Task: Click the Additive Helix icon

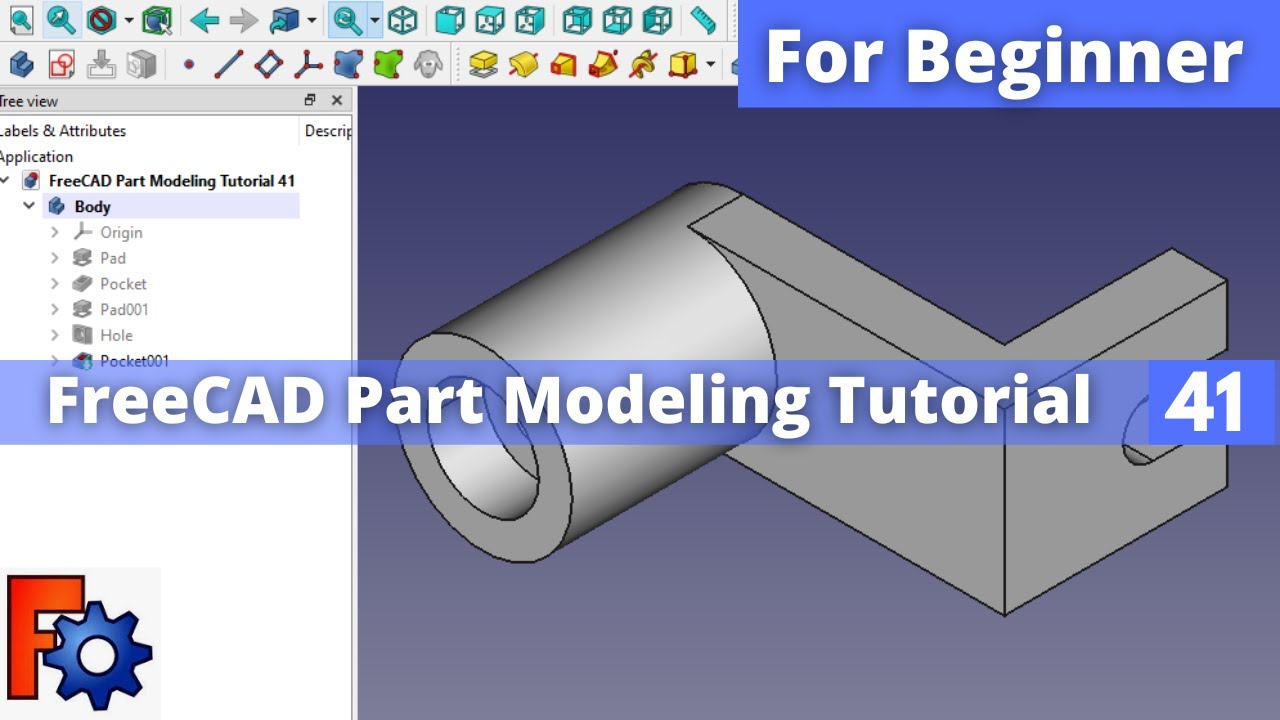Action: [643, 65]
